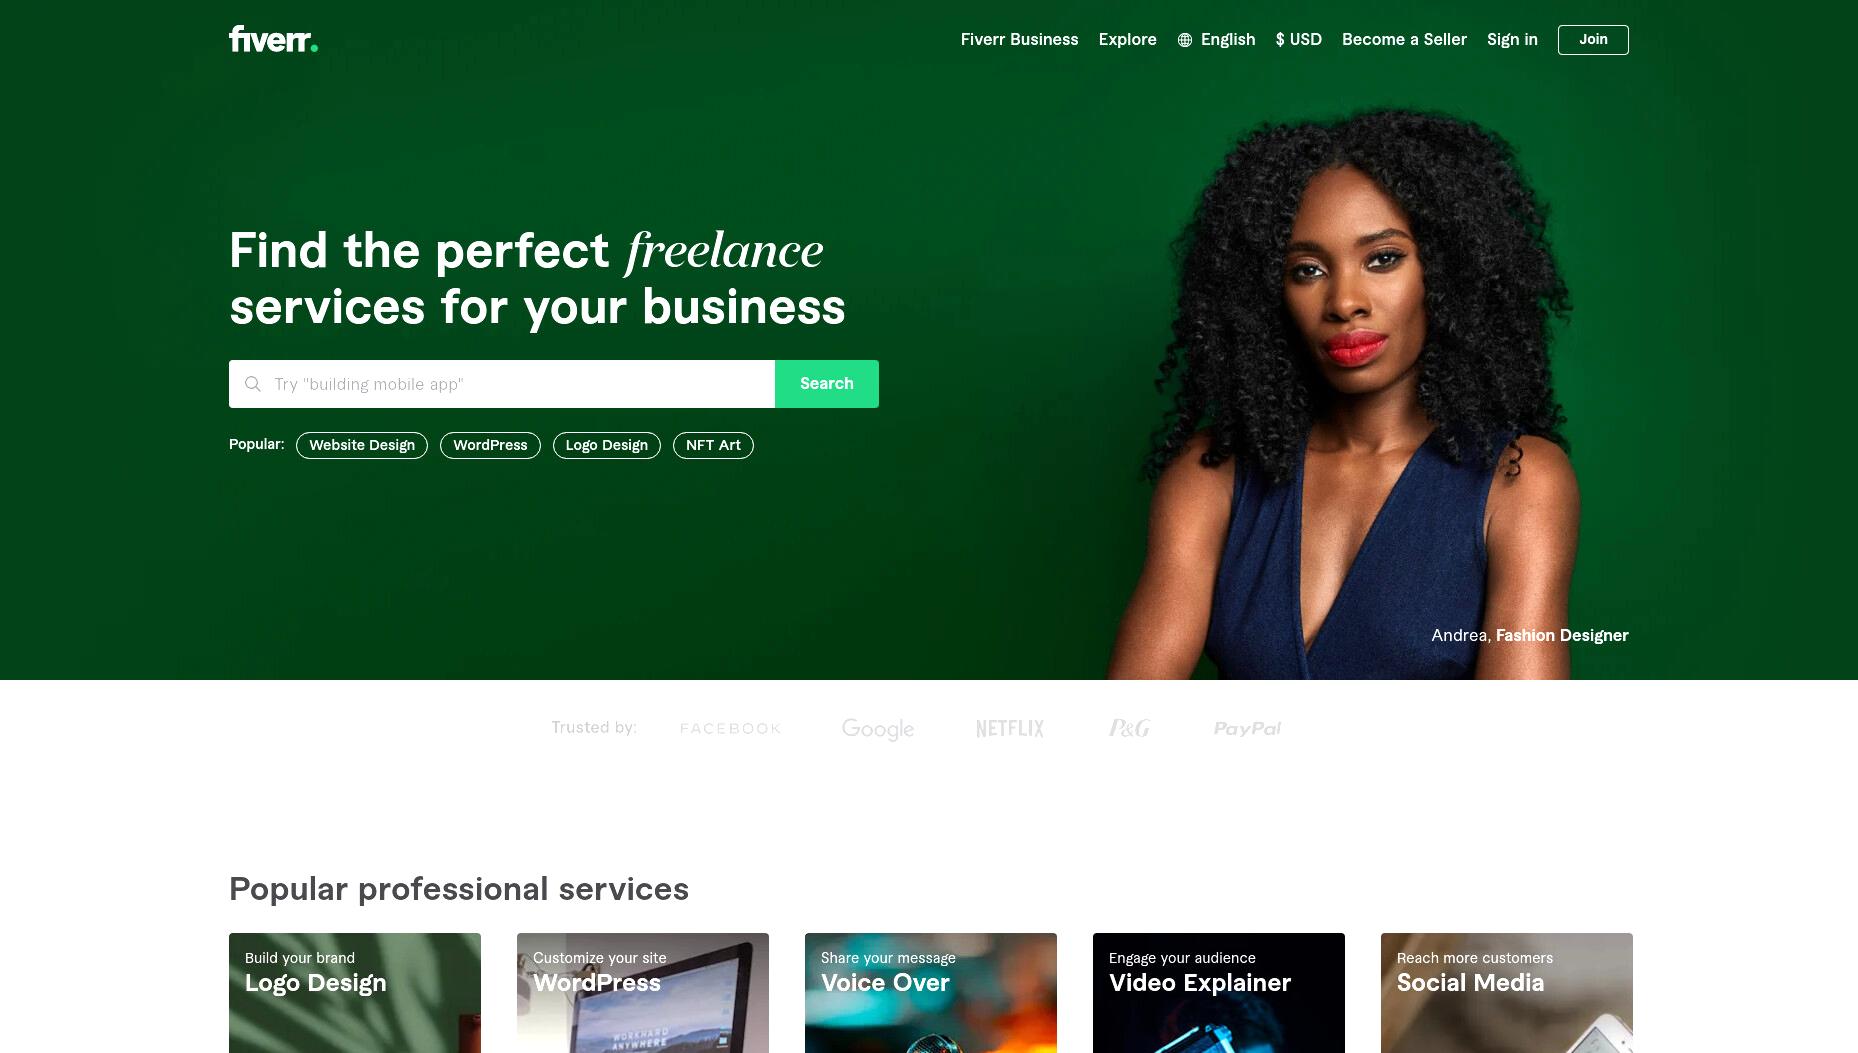Open Fiverr Business in the navigation
1858x1053 pixels.
(1019, 40)
